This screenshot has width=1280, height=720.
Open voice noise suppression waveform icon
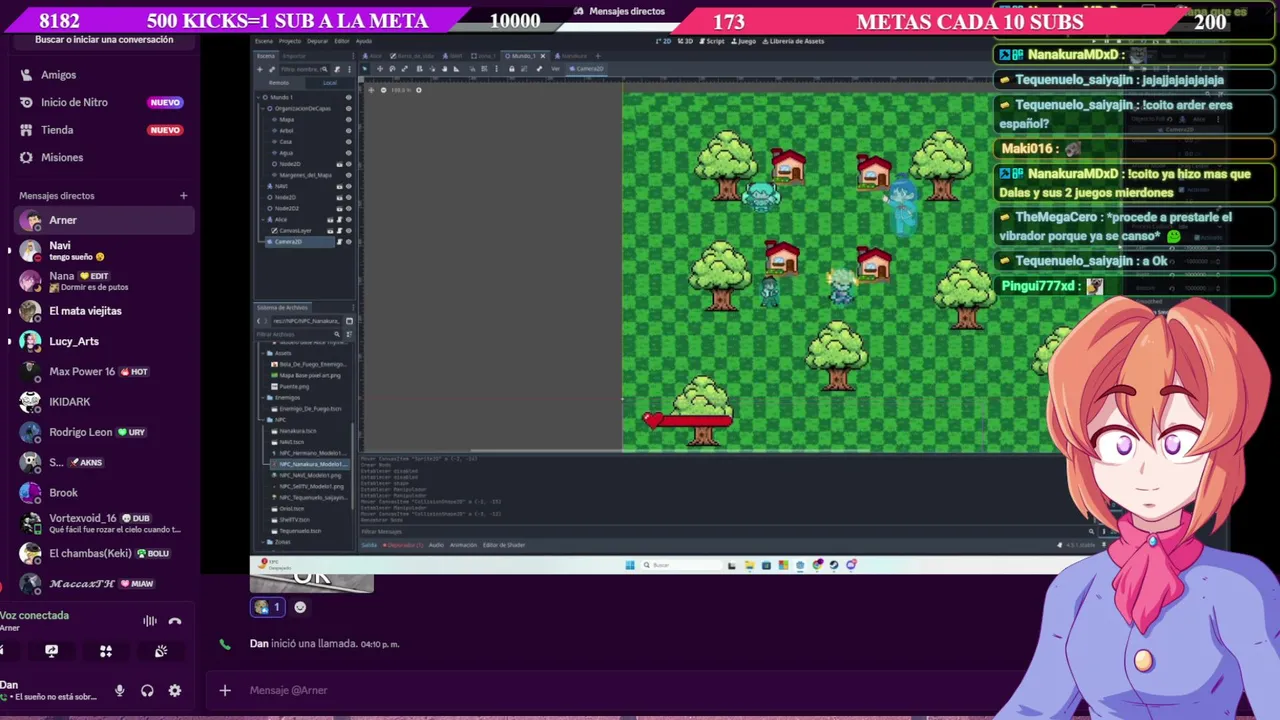tap(150, 621)
